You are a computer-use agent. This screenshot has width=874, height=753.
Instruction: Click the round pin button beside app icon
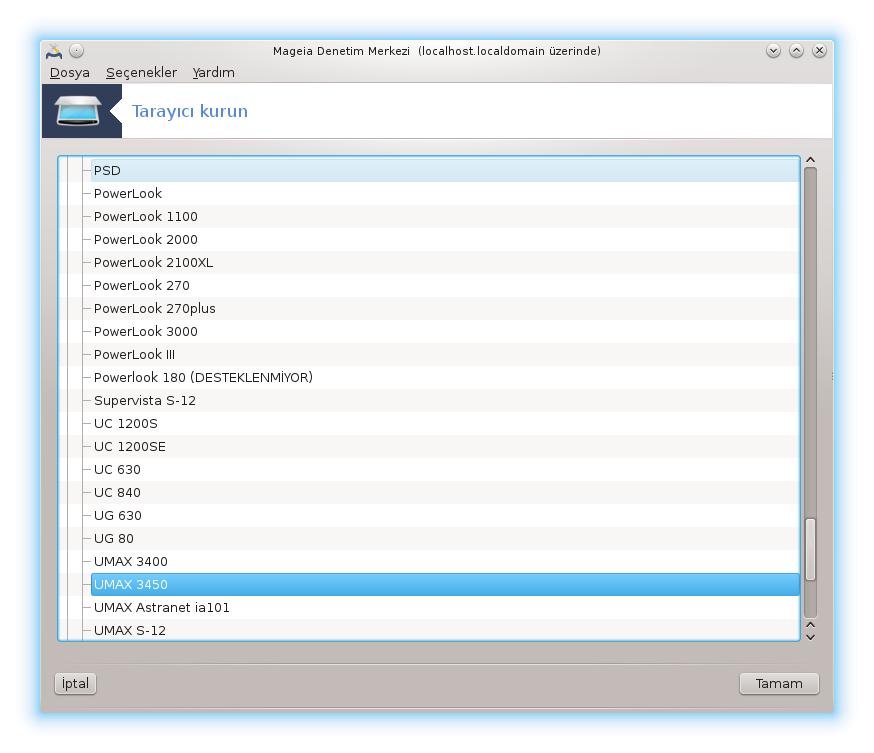tap(76, 51)
